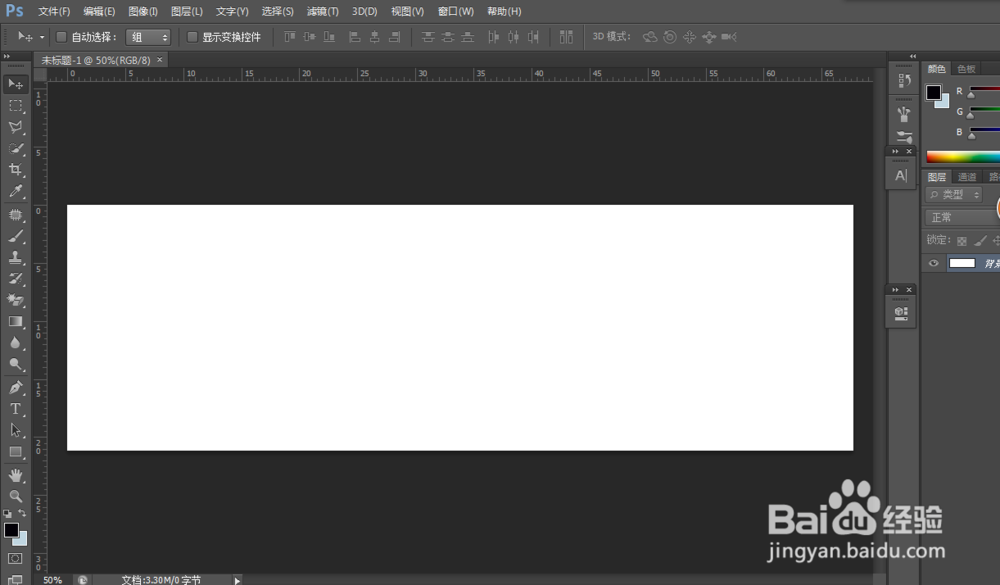Open the 文件(F) menu
Screen dimensions: 1000x585
click(54, 11)
